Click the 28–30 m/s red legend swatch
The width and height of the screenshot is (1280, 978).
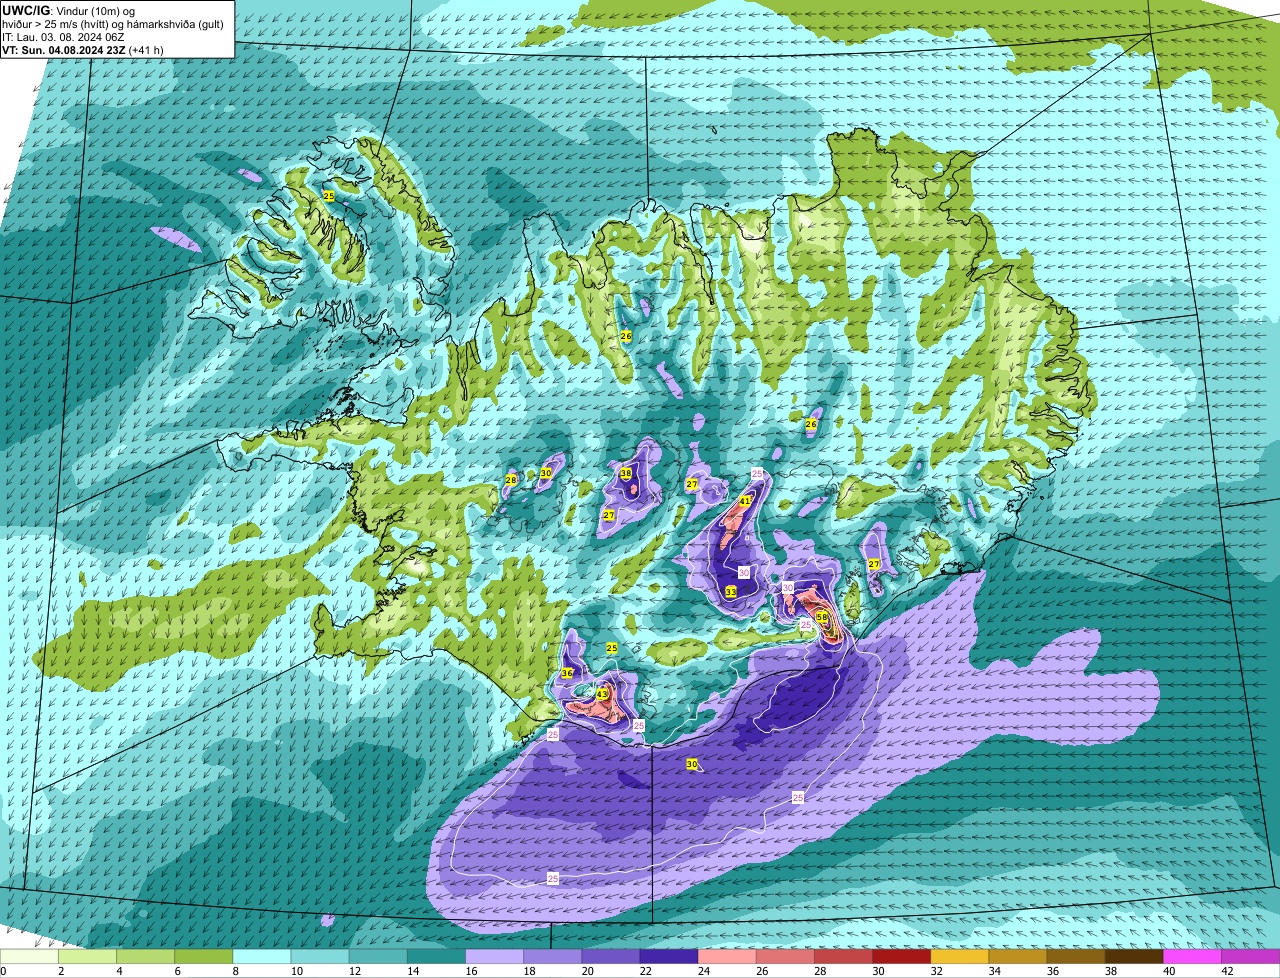pos(843,956)
